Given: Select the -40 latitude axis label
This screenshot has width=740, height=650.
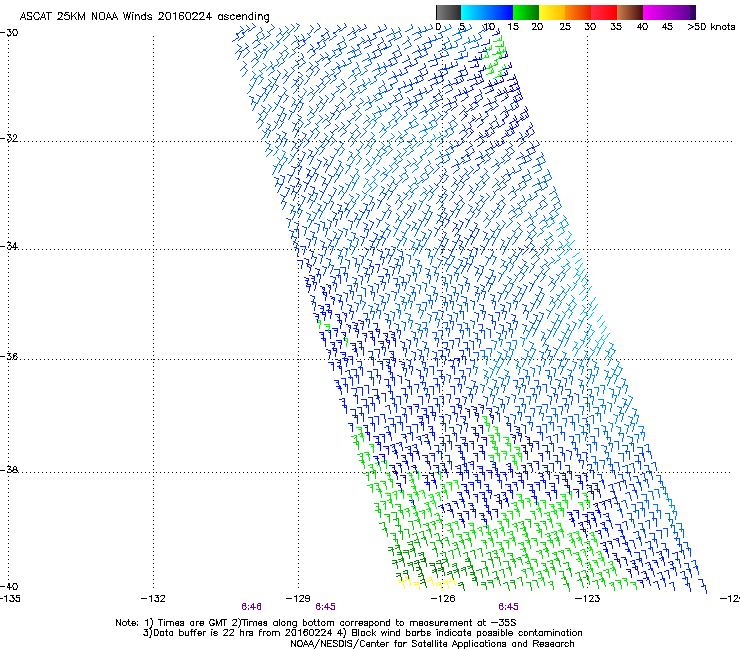Looking at the screenshot, I should (x=9, y=586).
